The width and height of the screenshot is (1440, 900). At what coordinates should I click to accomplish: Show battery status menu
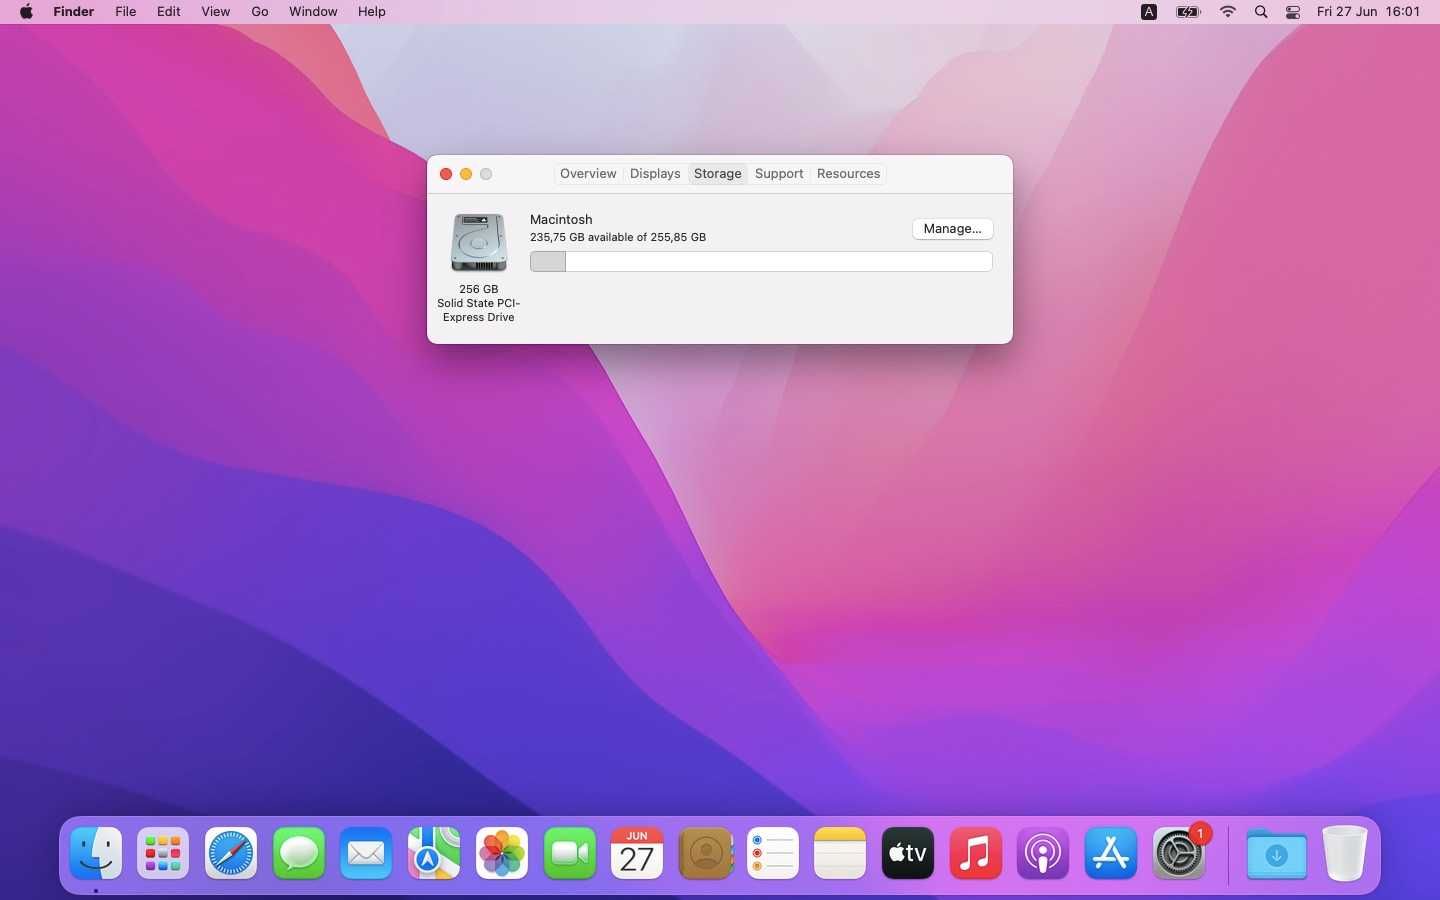1188,12
